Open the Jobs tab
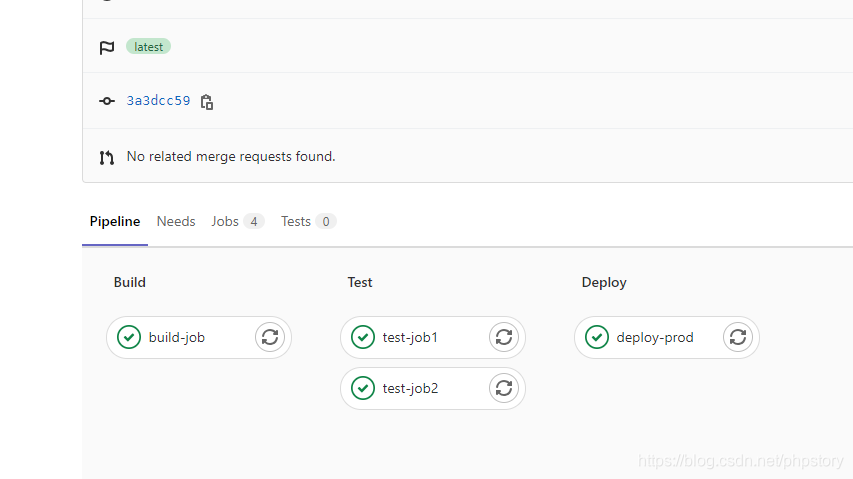 pyautogui.click(x=238, y=222)
